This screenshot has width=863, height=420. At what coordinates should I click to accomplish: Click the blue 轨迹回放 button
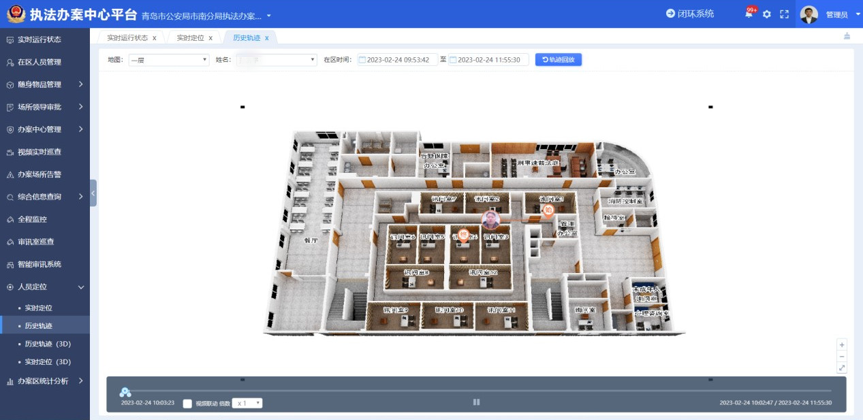(x=558, y=60)
